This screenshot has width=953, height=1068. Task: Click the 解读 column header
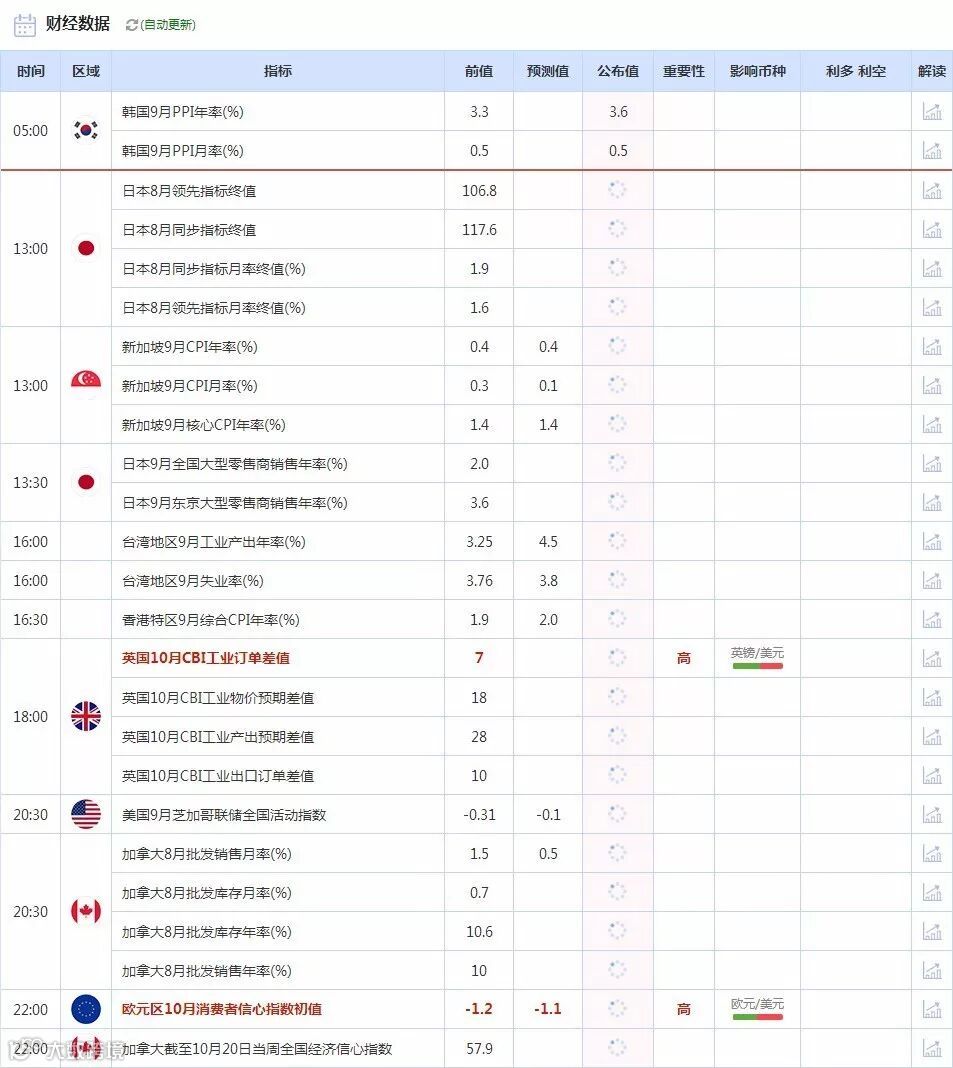tap(932, 71)
